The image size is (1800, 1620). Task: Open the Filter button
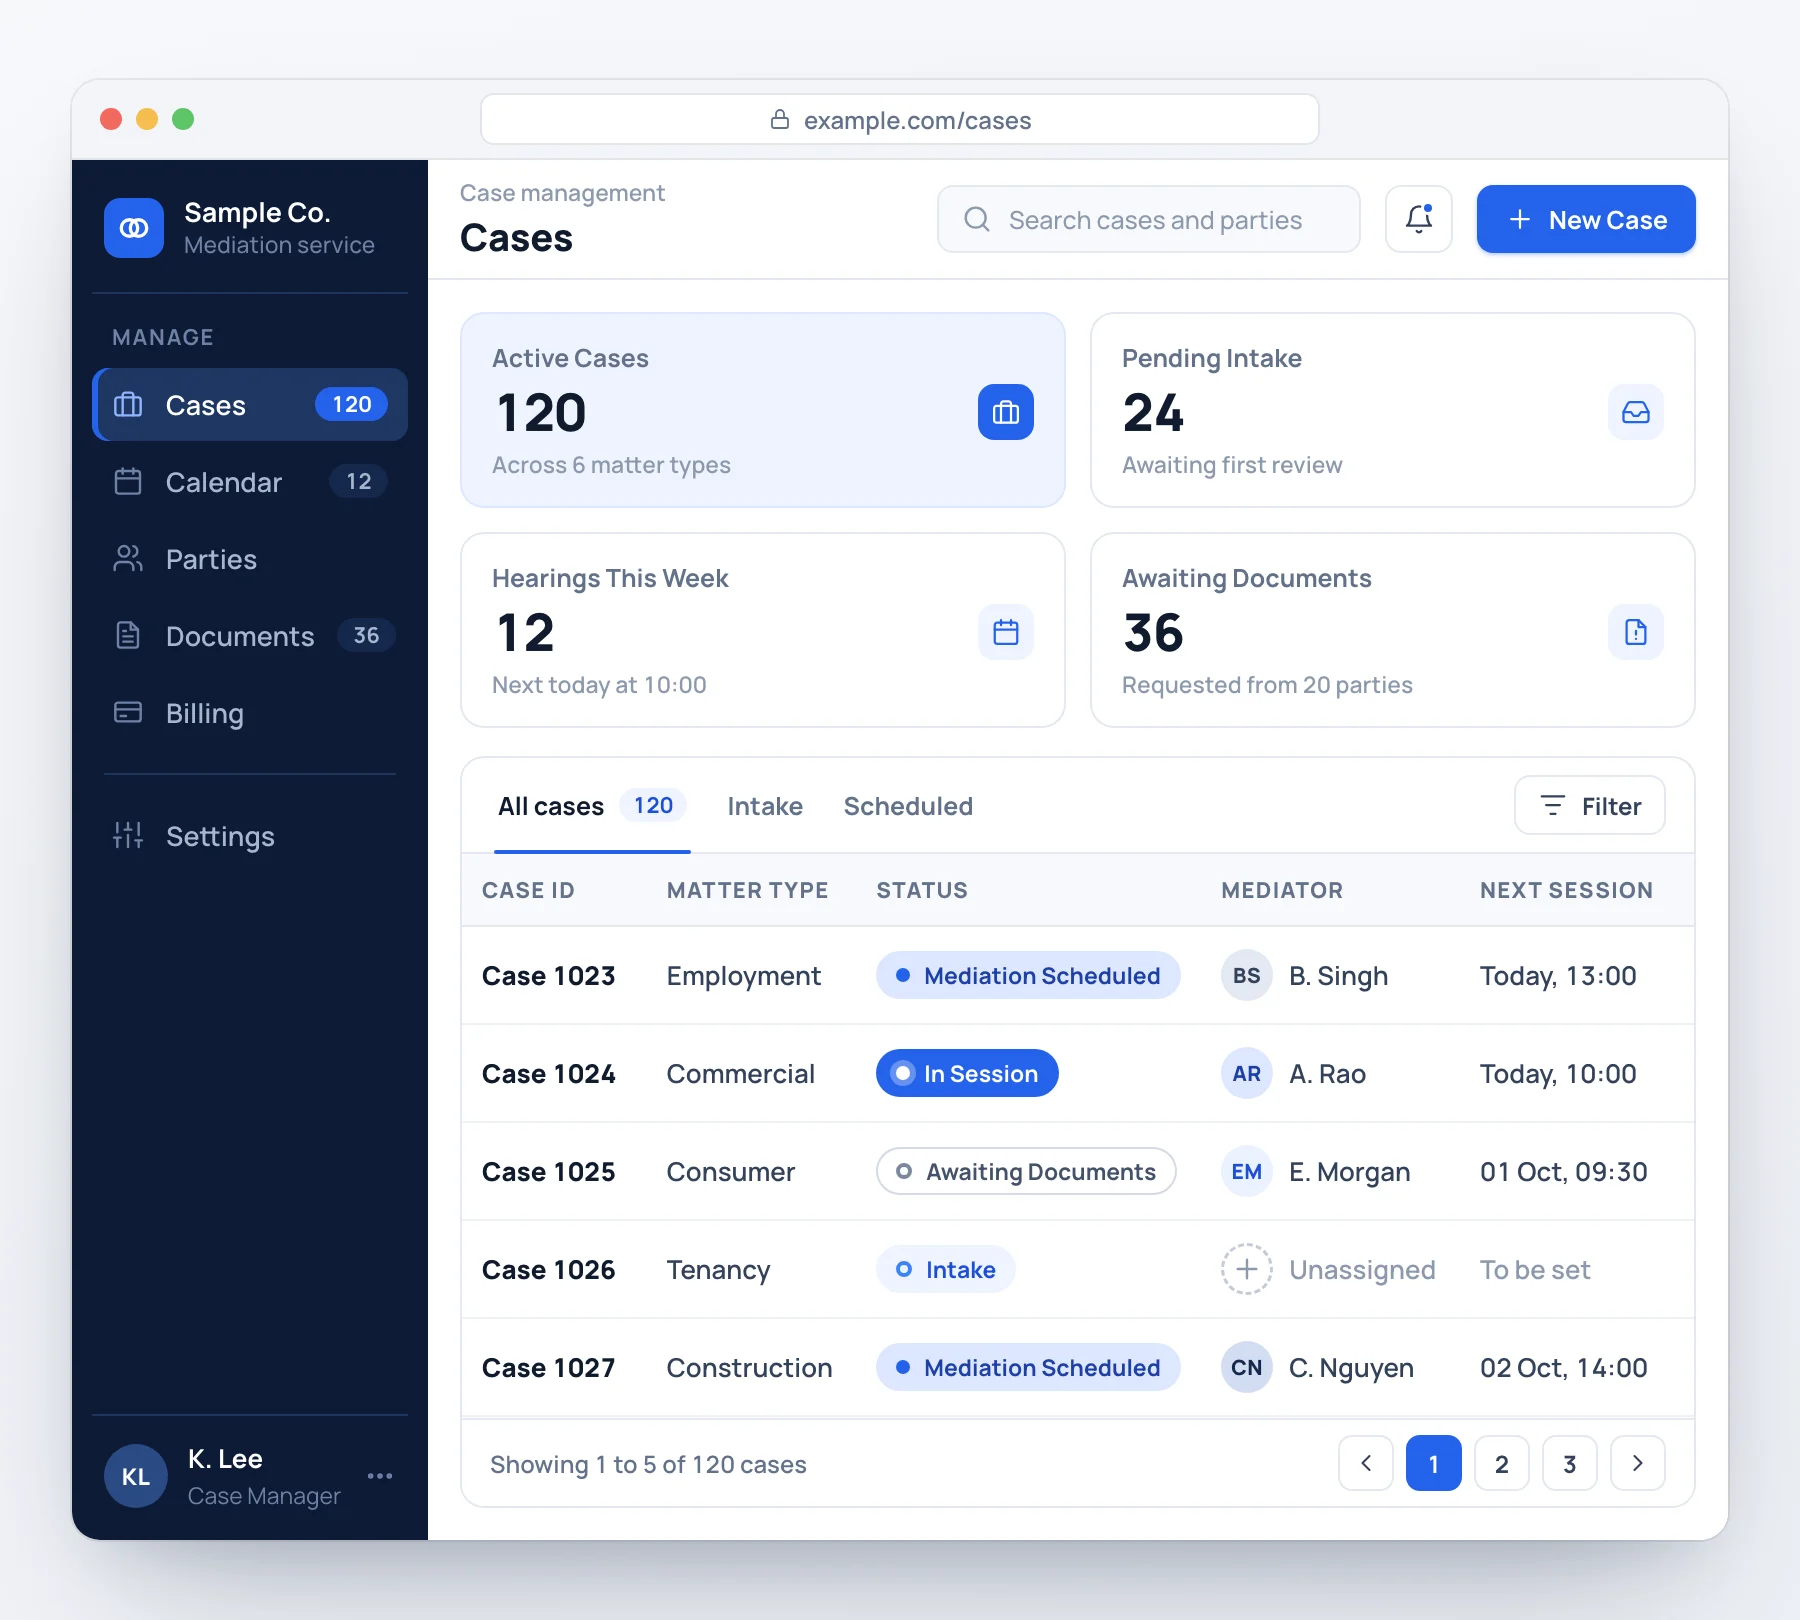(x=1589, y=805)
